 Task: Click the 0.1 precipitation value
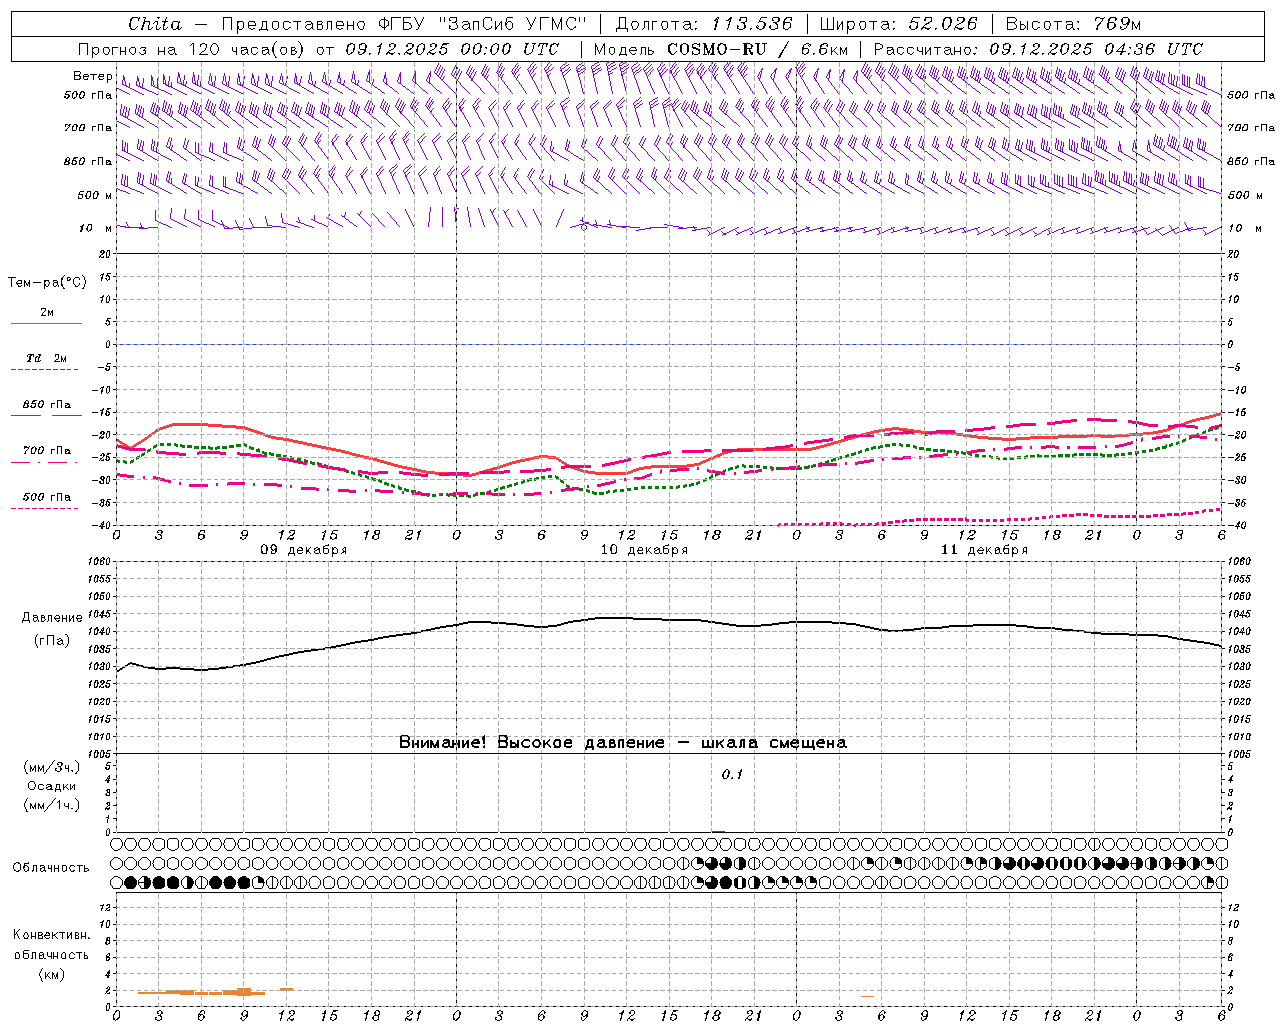click(x=732, y=775)
